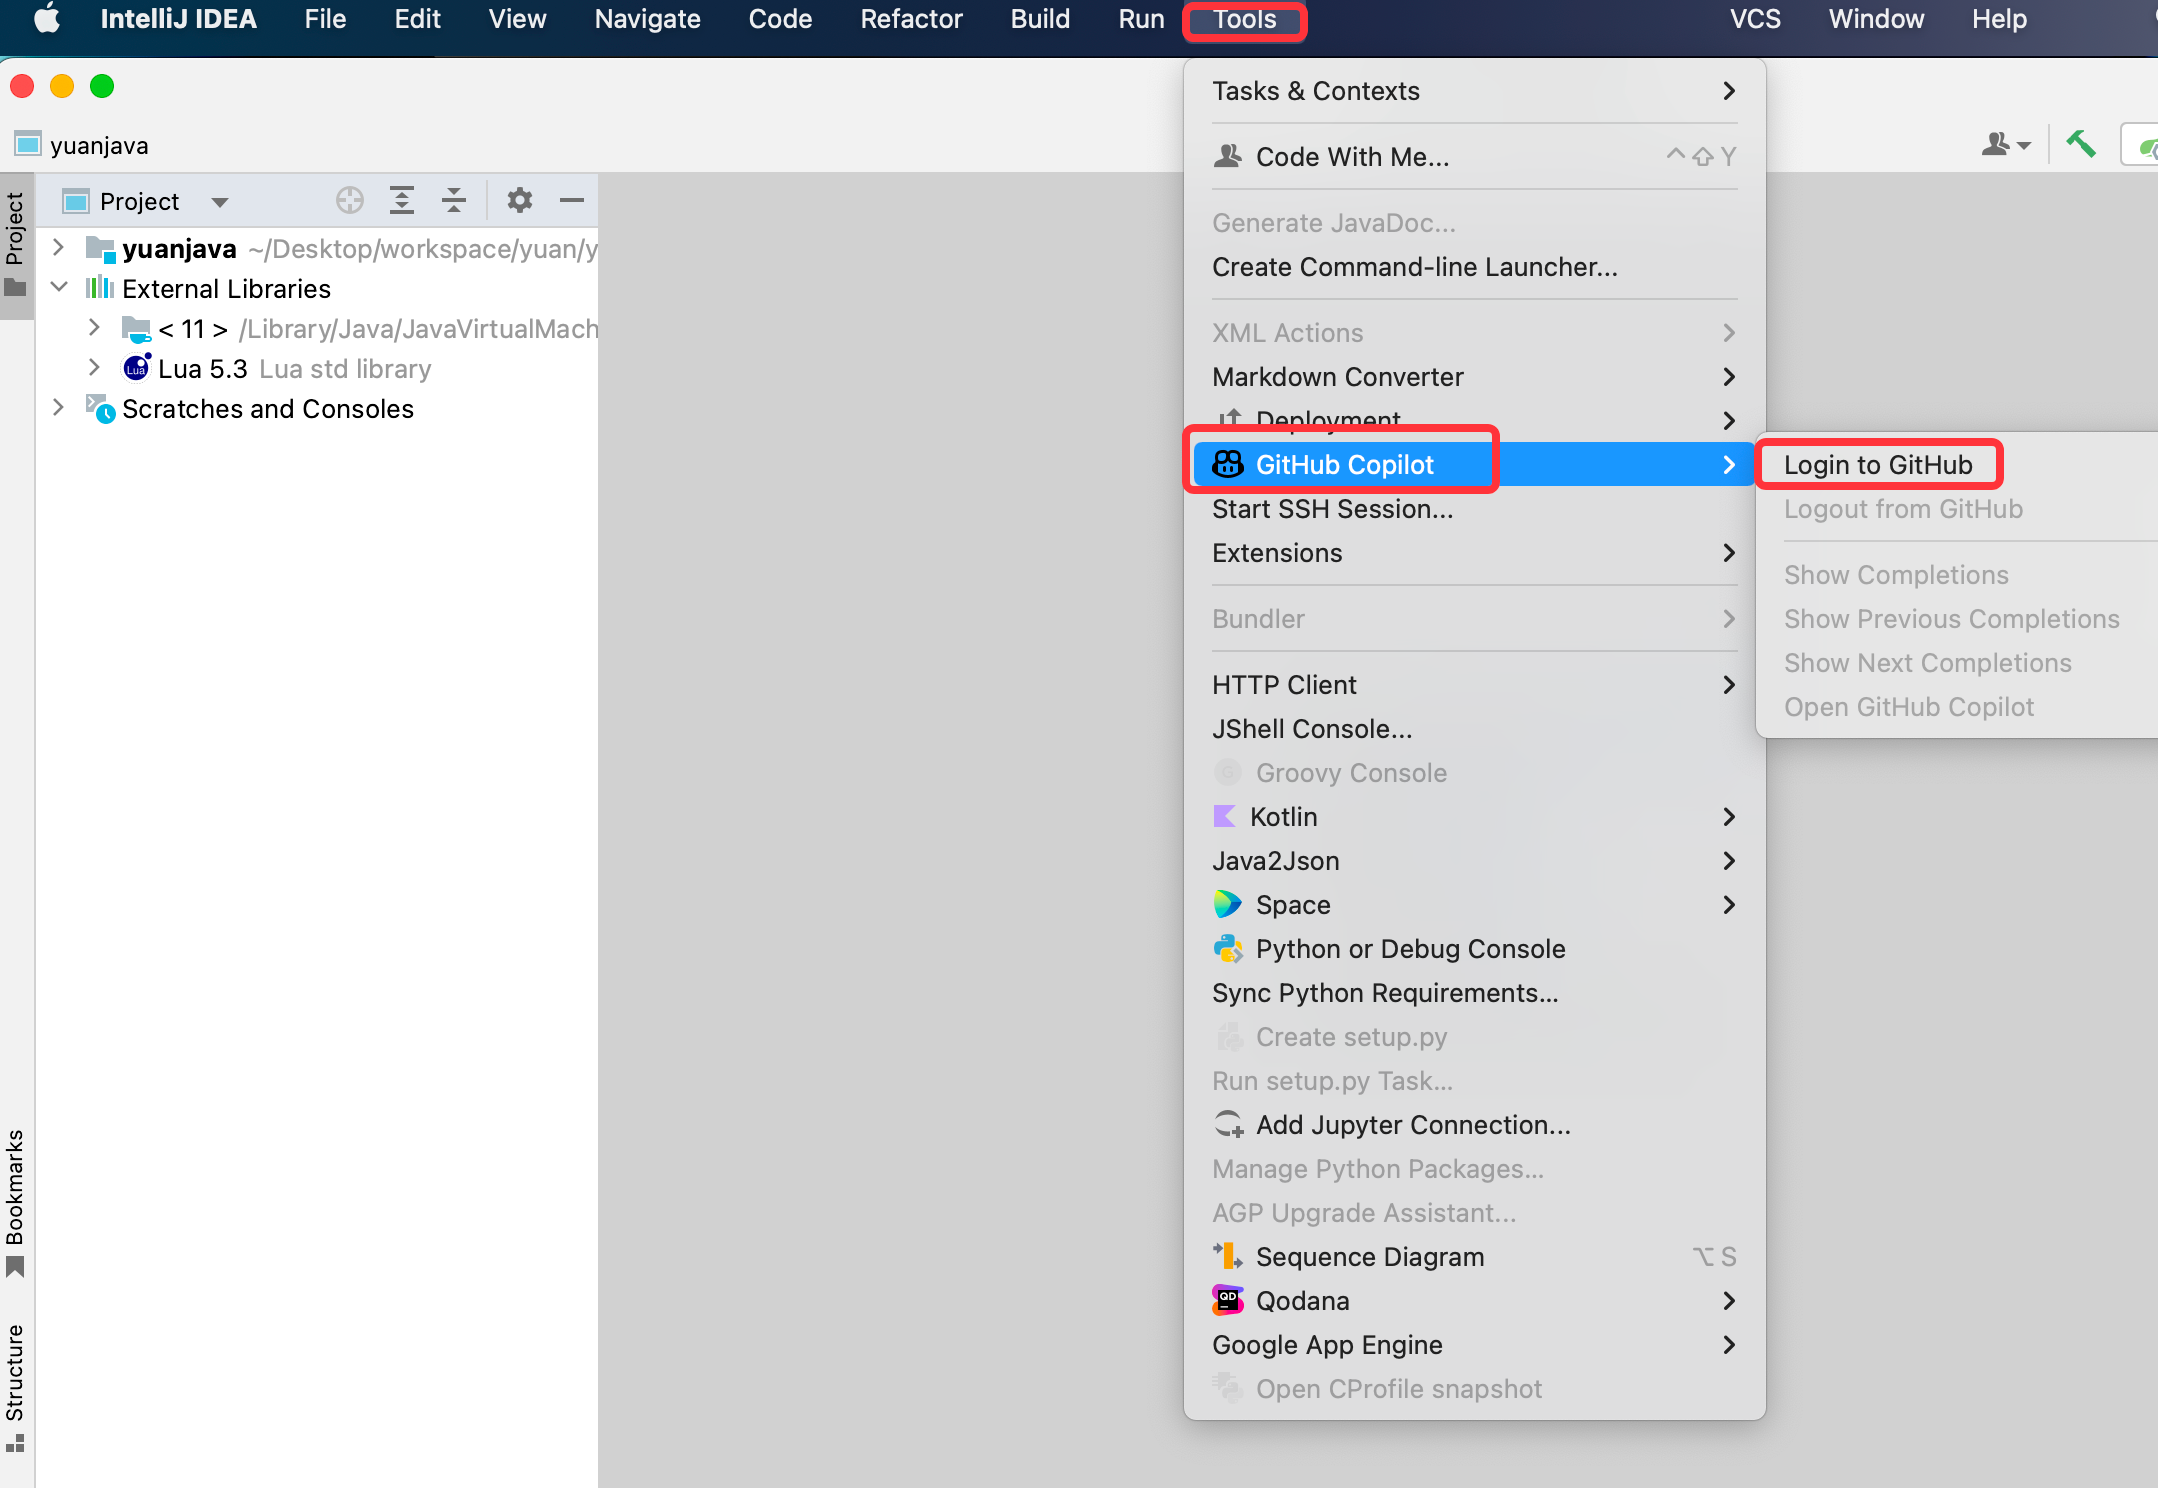Viewport: 2158px width, 1488px height.
Task: Open the Window menu
Action: (x=1876, y=19)
